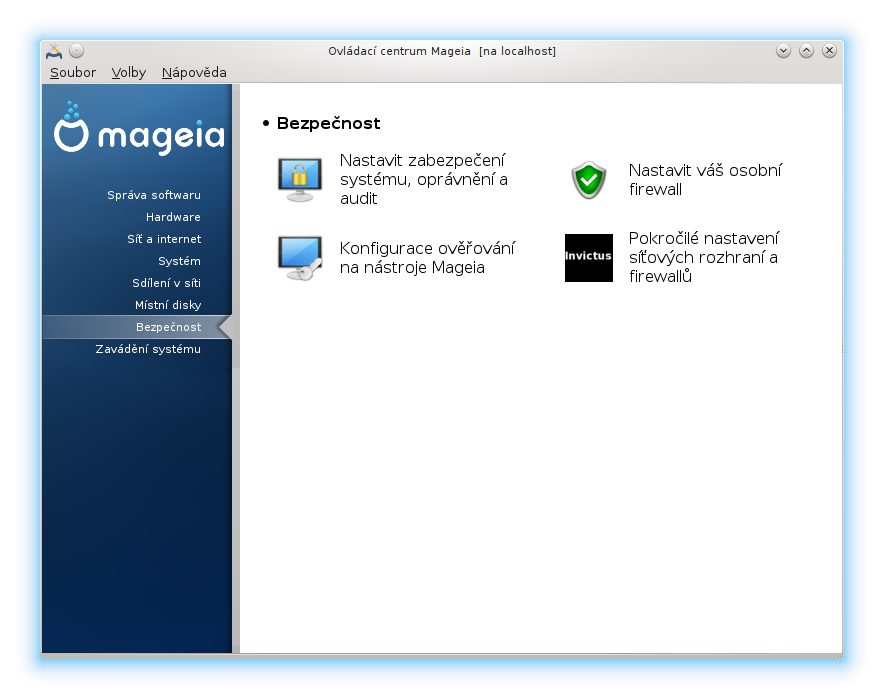Select the highlighted Bezpečnost sidebar entry

[137, 327]
